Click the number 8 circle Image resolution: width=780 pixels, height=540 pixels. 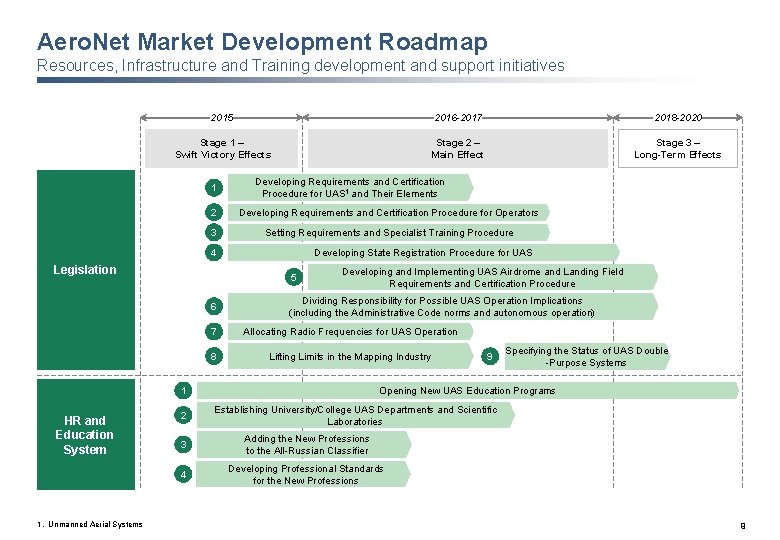point(214,356)
